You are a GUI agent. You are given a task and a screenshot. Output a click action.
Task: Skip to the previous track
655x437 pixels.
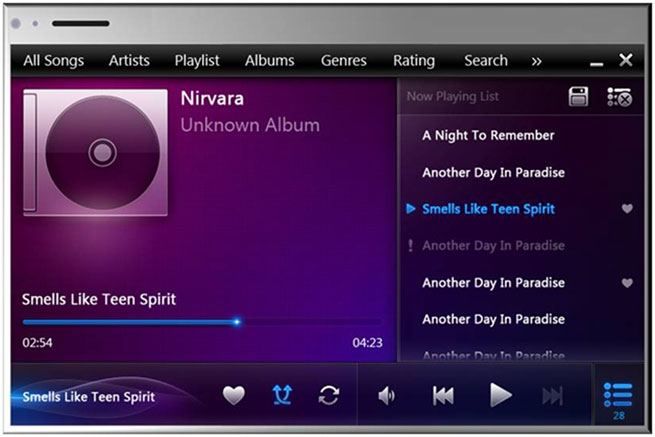[x=443, y=396]
